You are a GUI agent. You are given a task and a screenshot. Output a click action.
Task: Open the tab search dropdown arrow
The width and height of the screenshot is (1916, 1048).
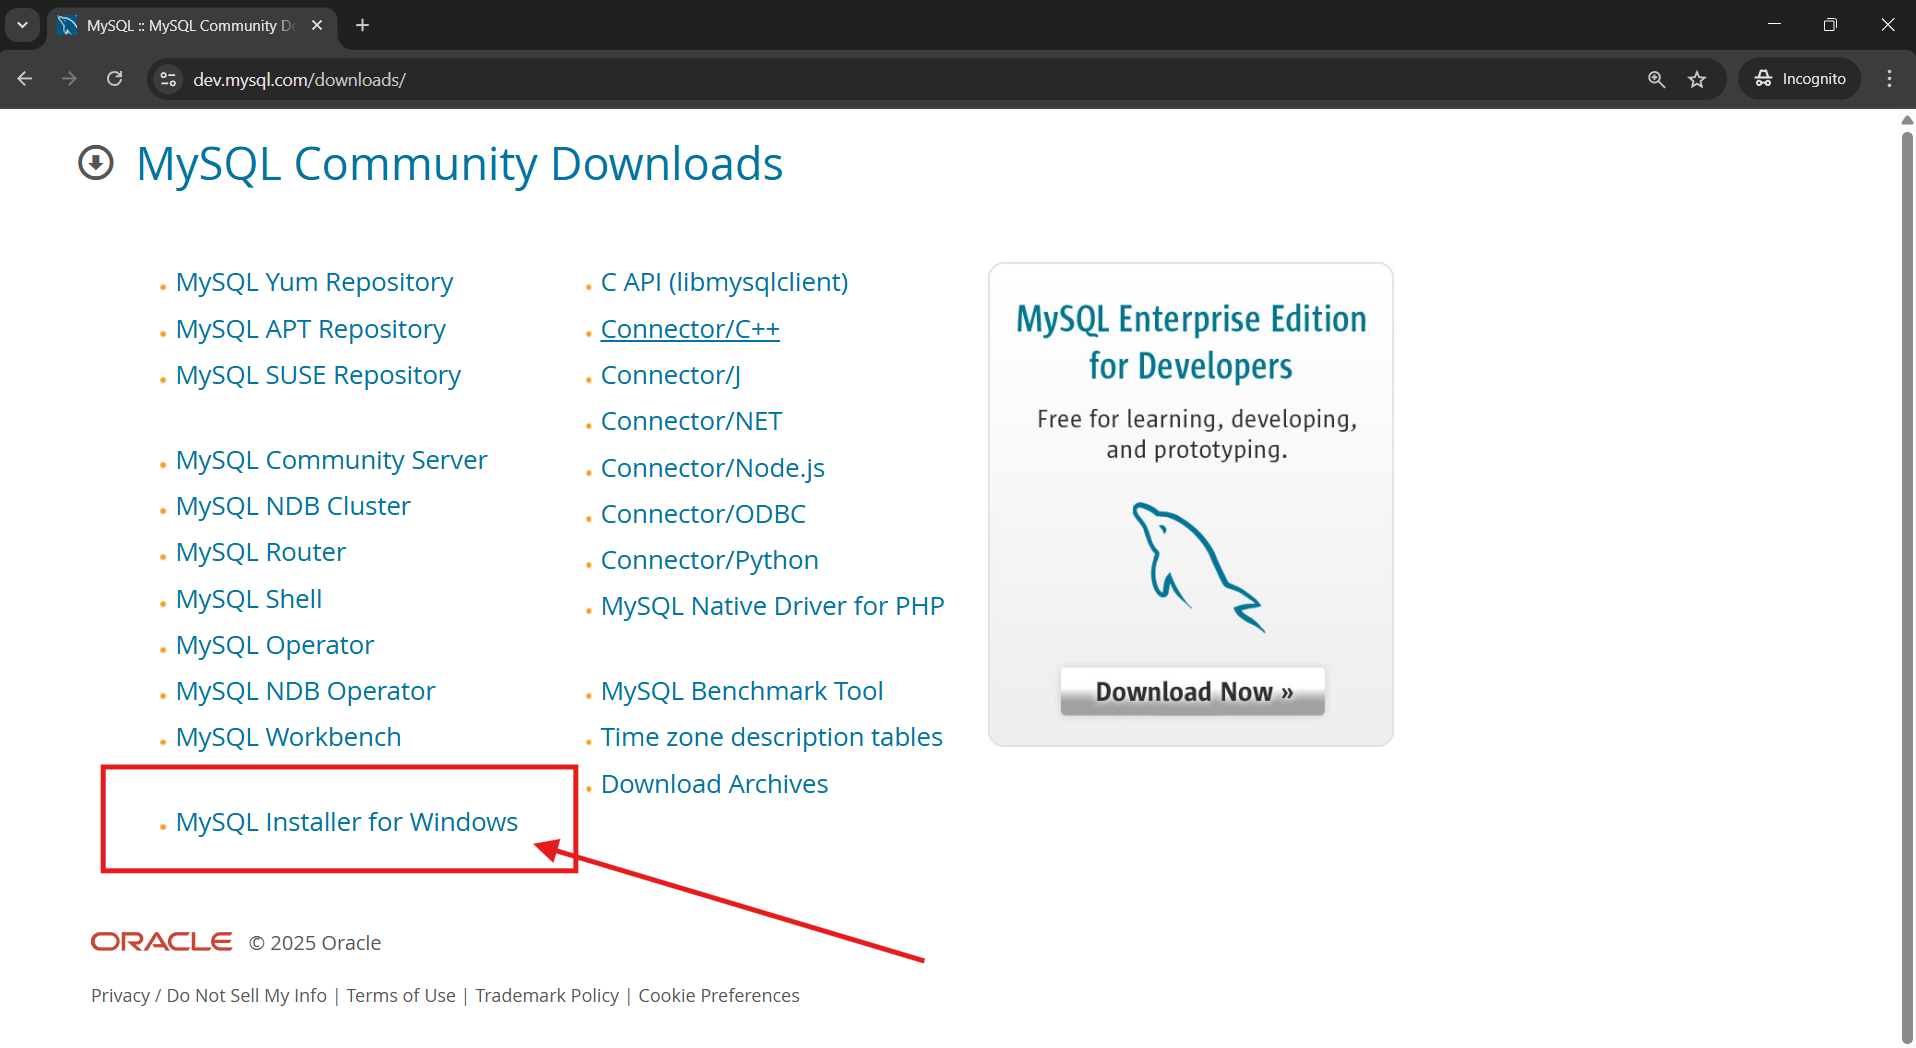tap(22, 25)
